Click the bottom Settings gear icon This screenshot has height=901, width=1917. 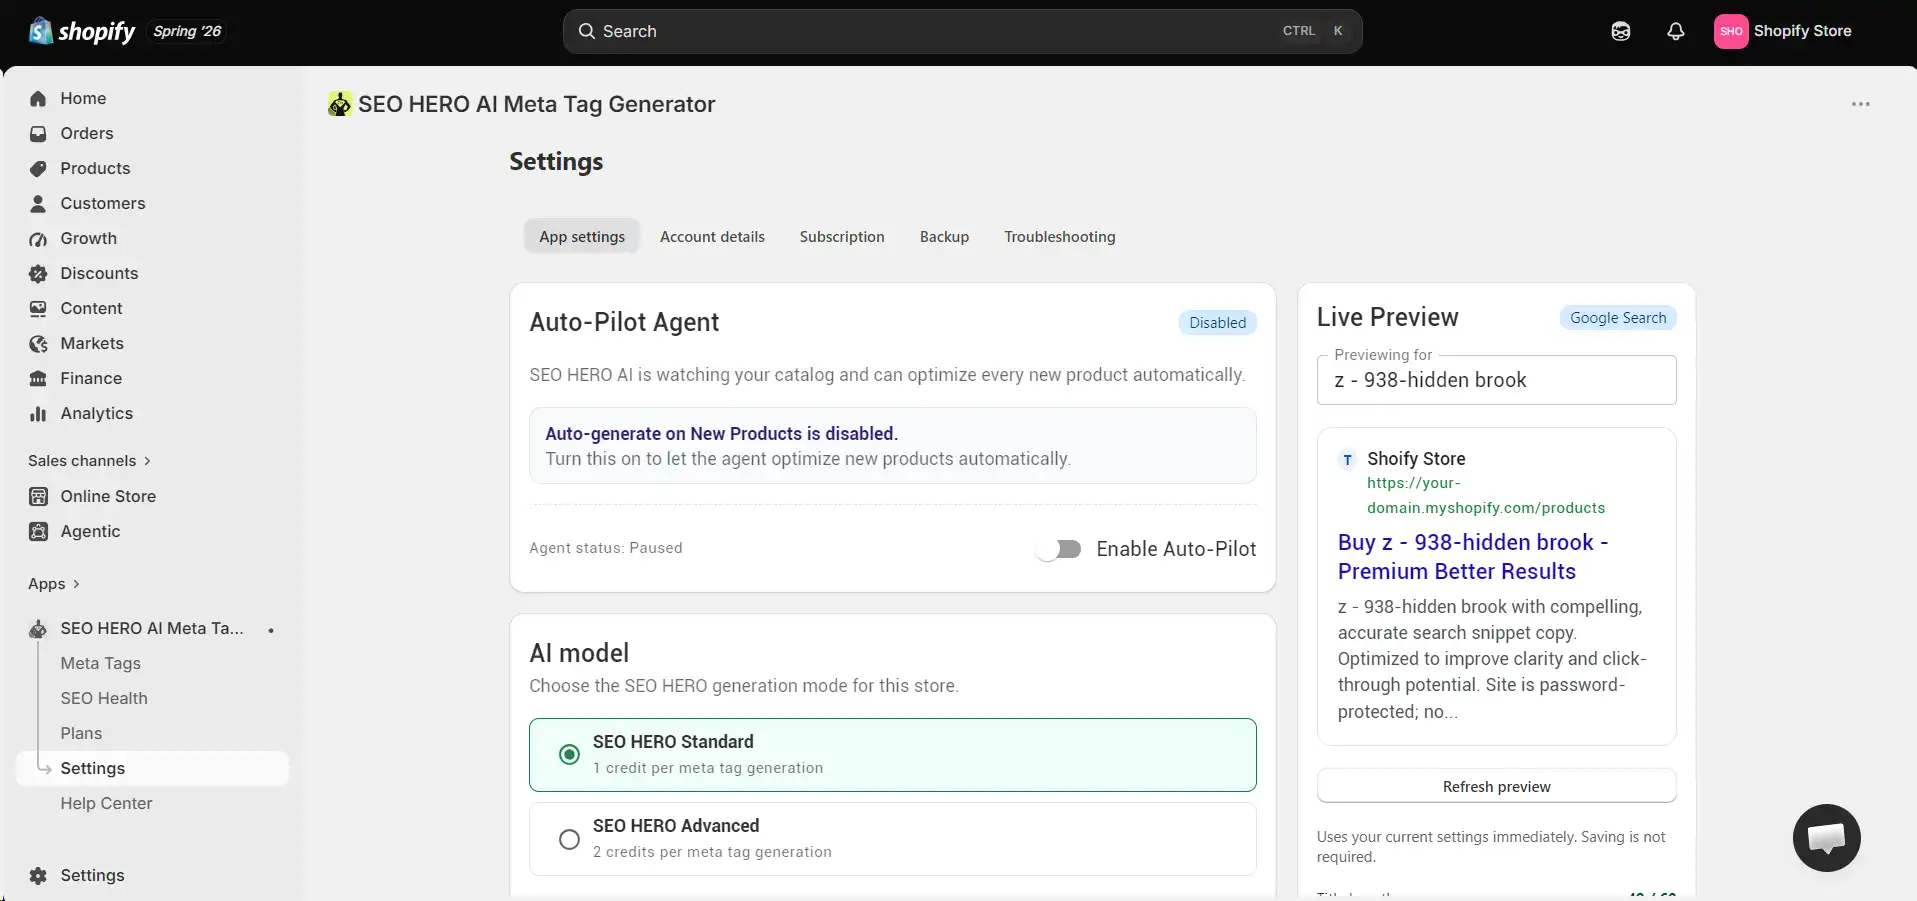pyautogui.click(x=38, y=875)
